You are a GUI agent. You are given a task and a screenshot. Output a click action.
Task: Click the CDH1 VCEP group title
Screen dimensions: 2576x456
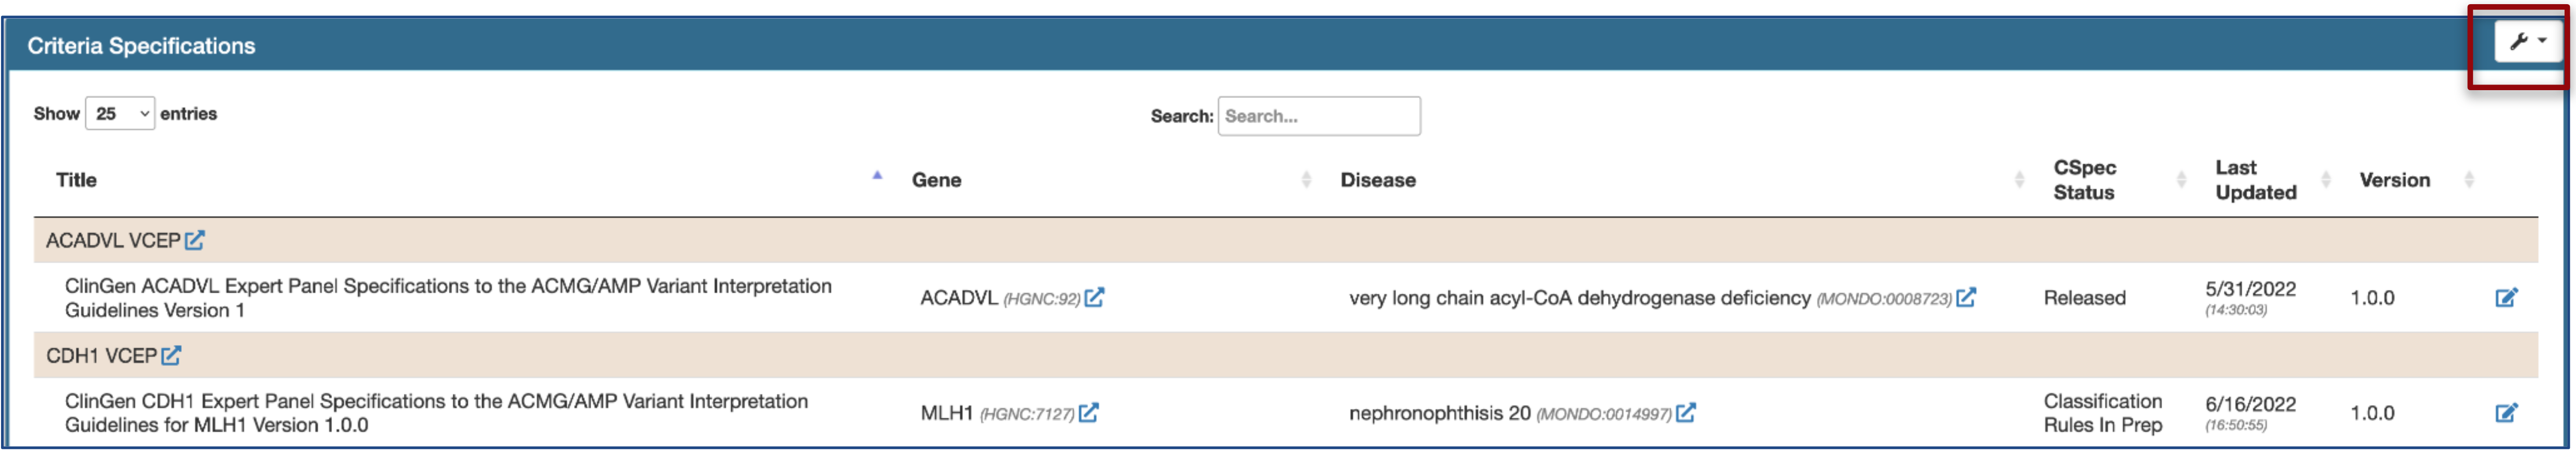101,356
